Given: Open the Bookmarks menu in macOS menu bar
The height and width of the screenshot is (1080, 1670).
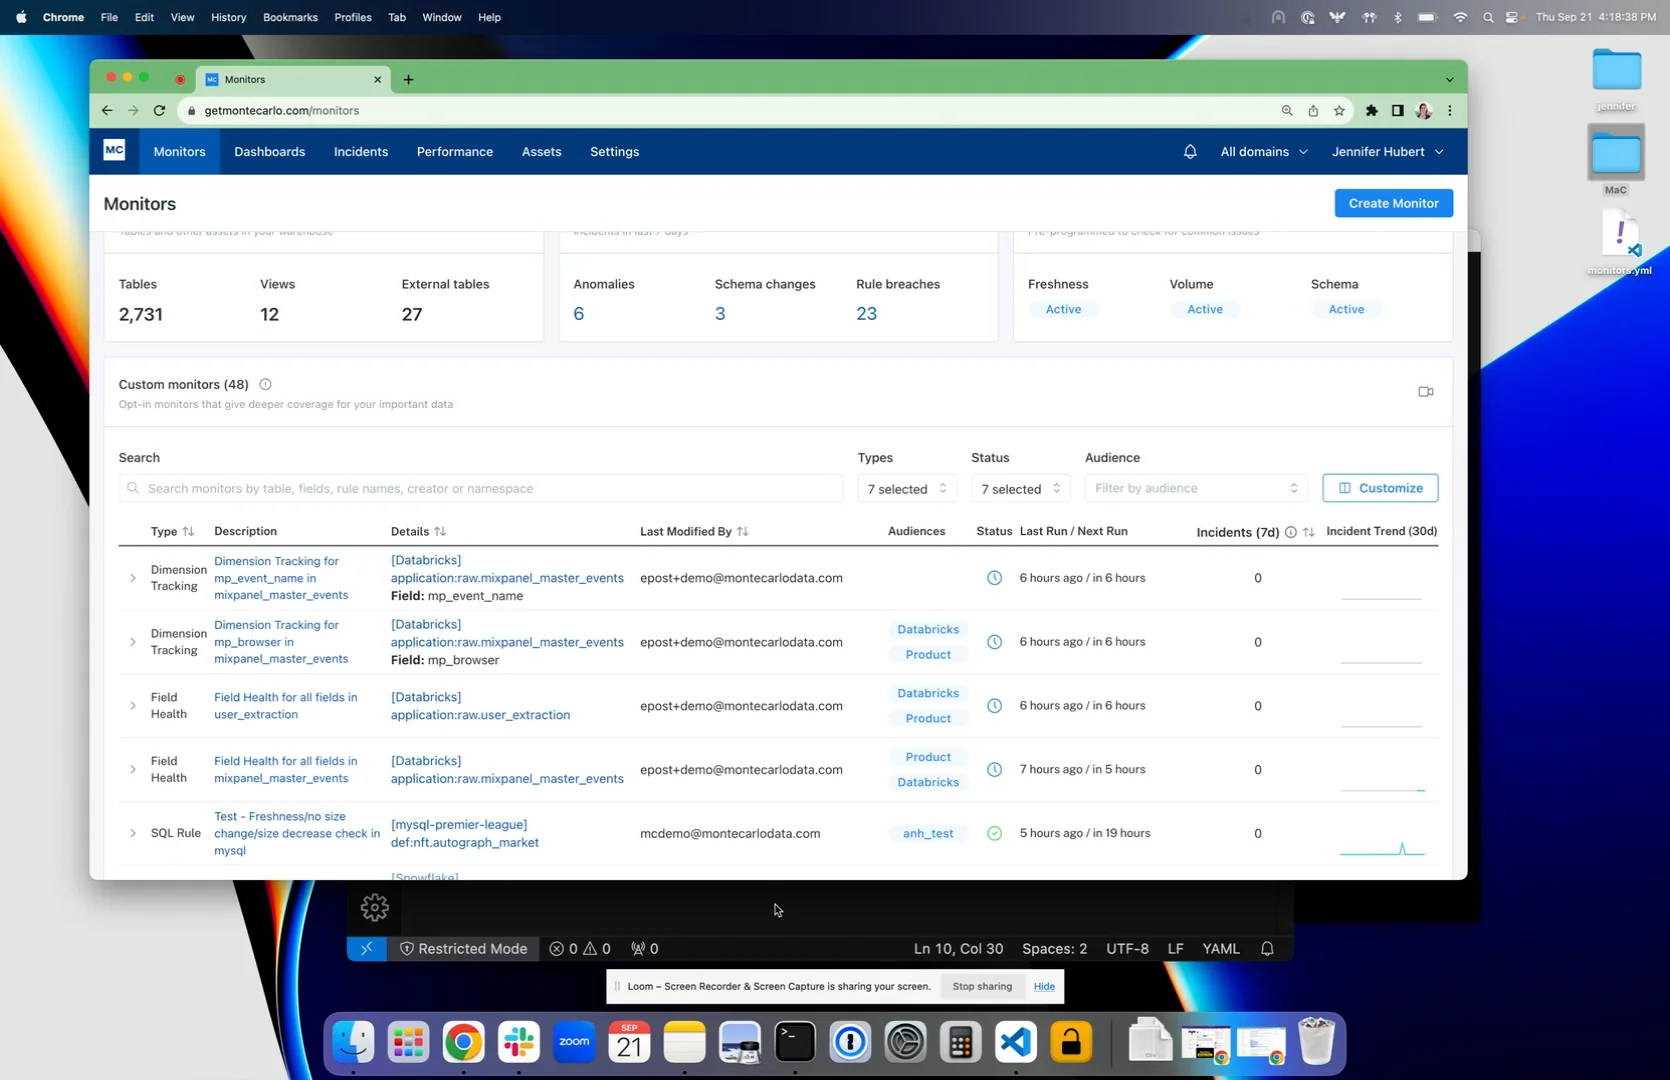Looking at the screenshot, I should tap(290, 17).
